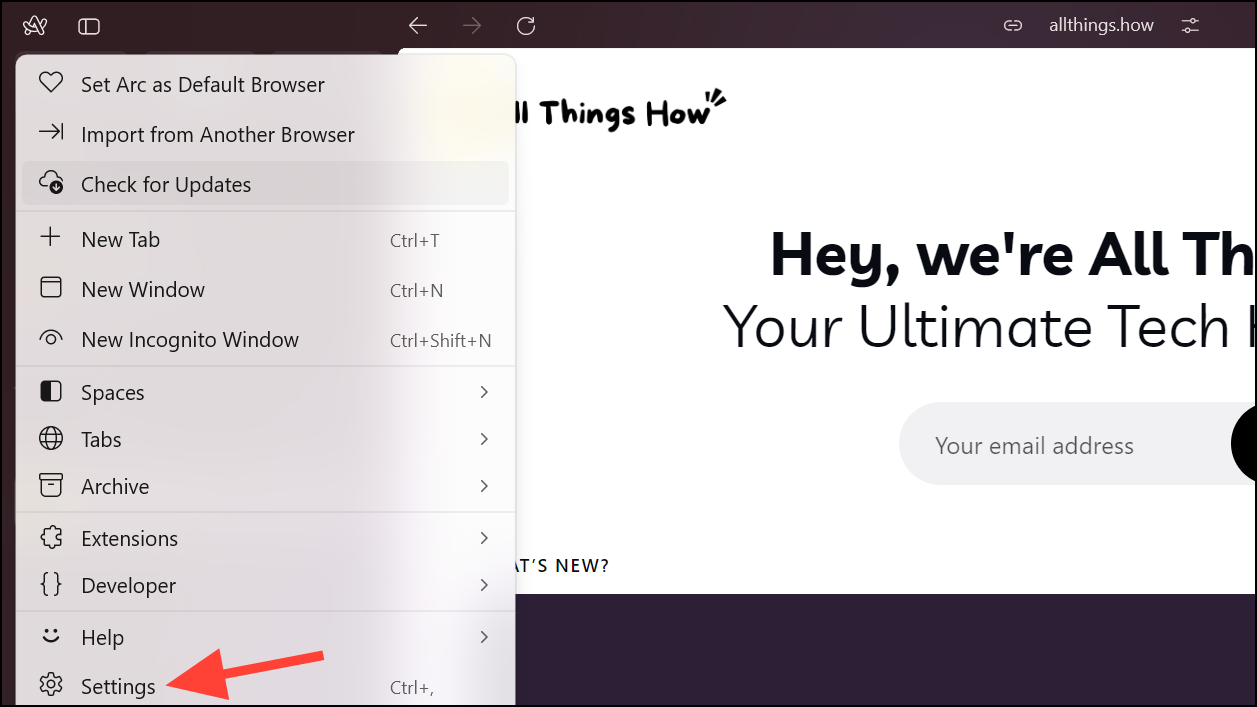Click the Ctrl+, shortcut label
This screenshot has width=1257, height=707.
pyautogui.click(x=412, y=688)
